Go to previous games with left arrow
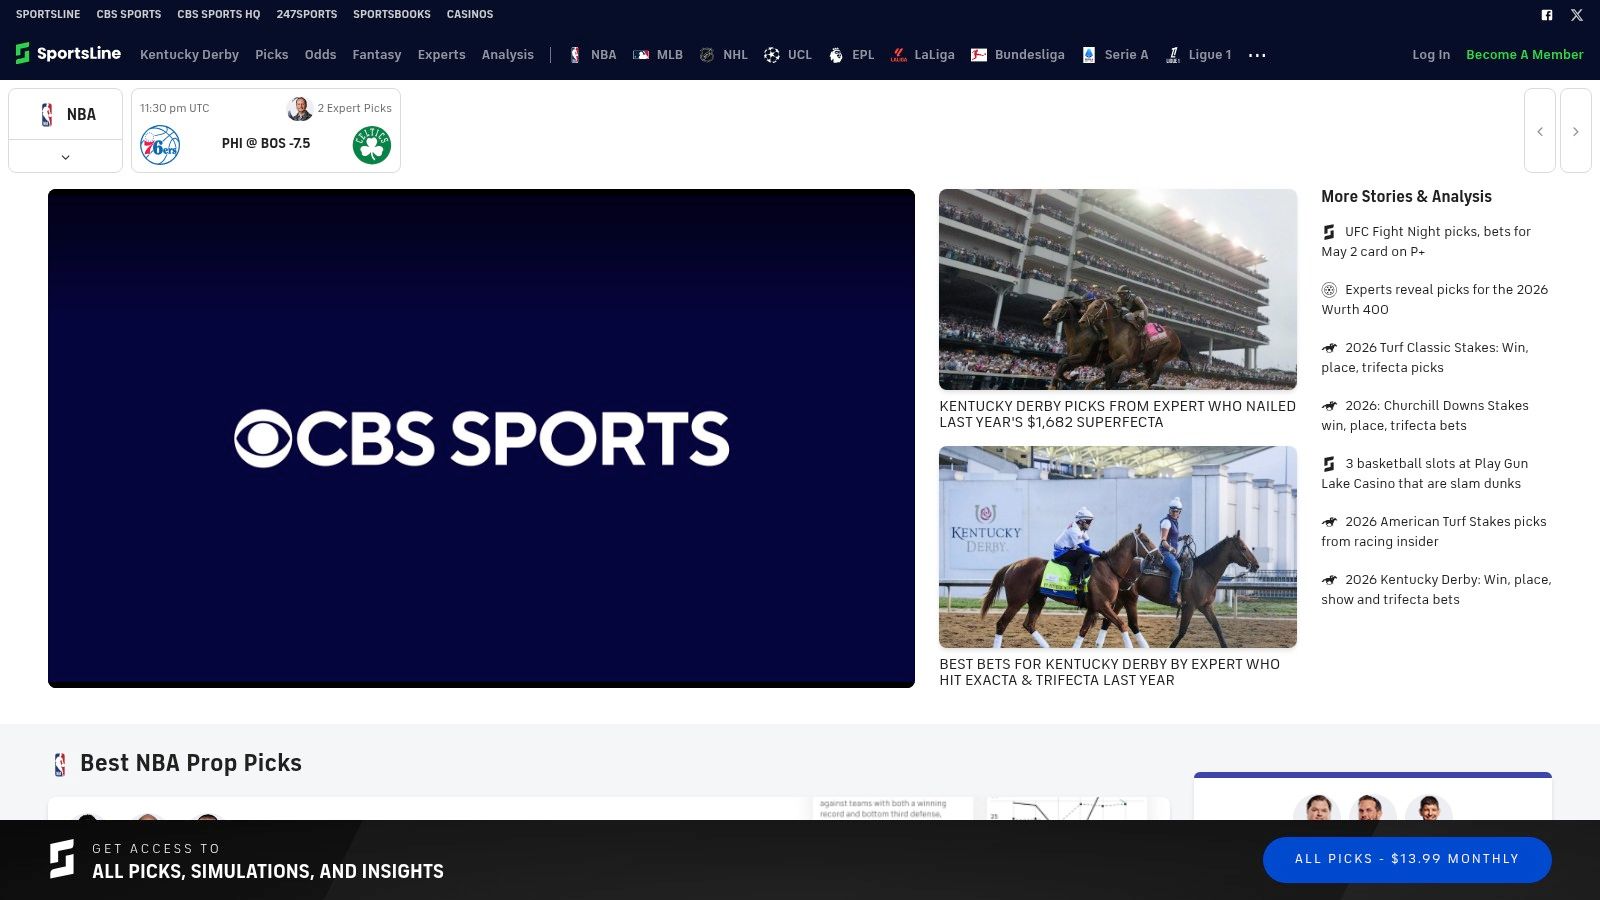Viewport: 1600px width, 900px height. tap(1540, 131)
